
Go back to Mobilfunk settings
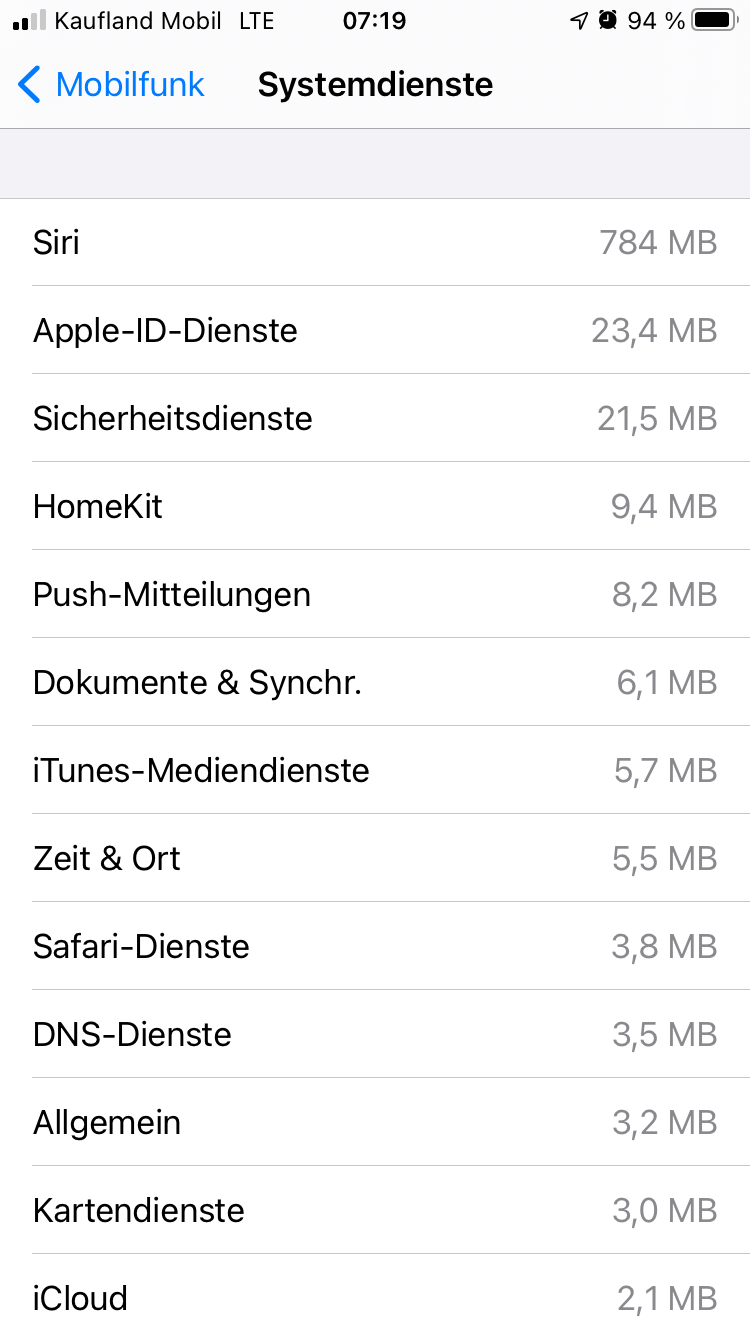112,85
